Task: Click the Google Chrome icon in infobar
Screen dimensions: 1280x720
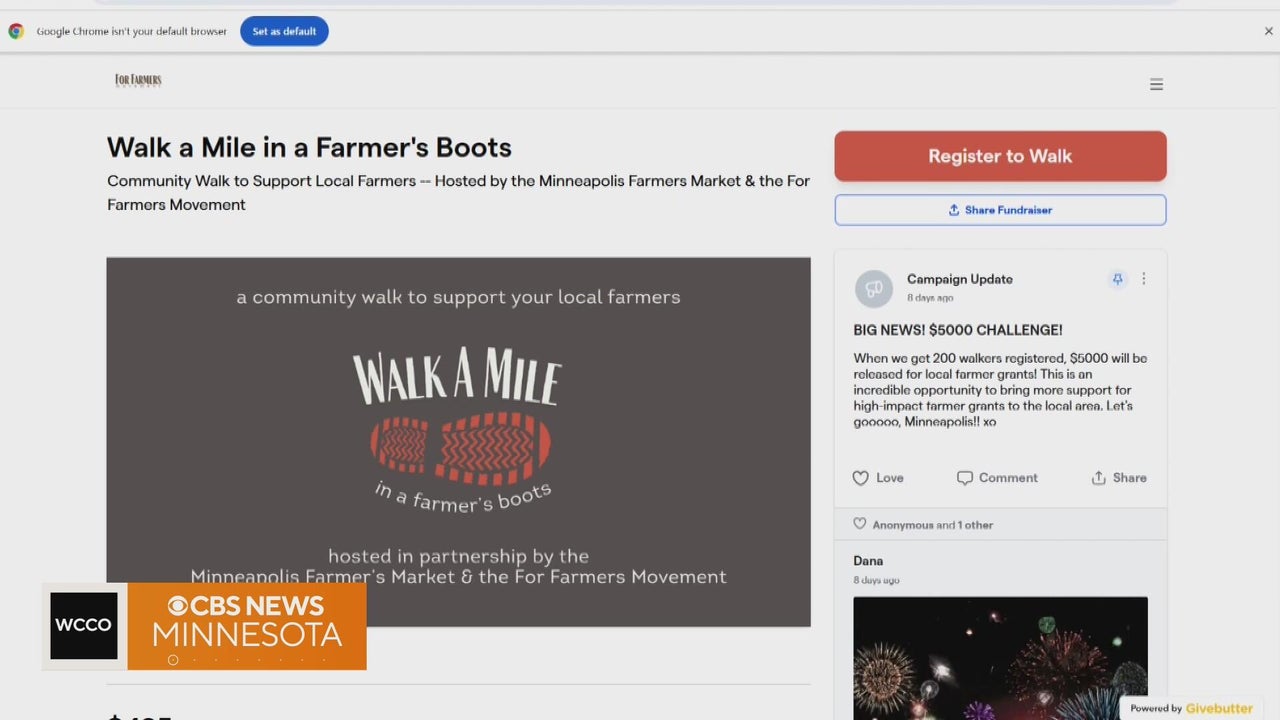Action: pyautogui.click(x=16, y=31)
